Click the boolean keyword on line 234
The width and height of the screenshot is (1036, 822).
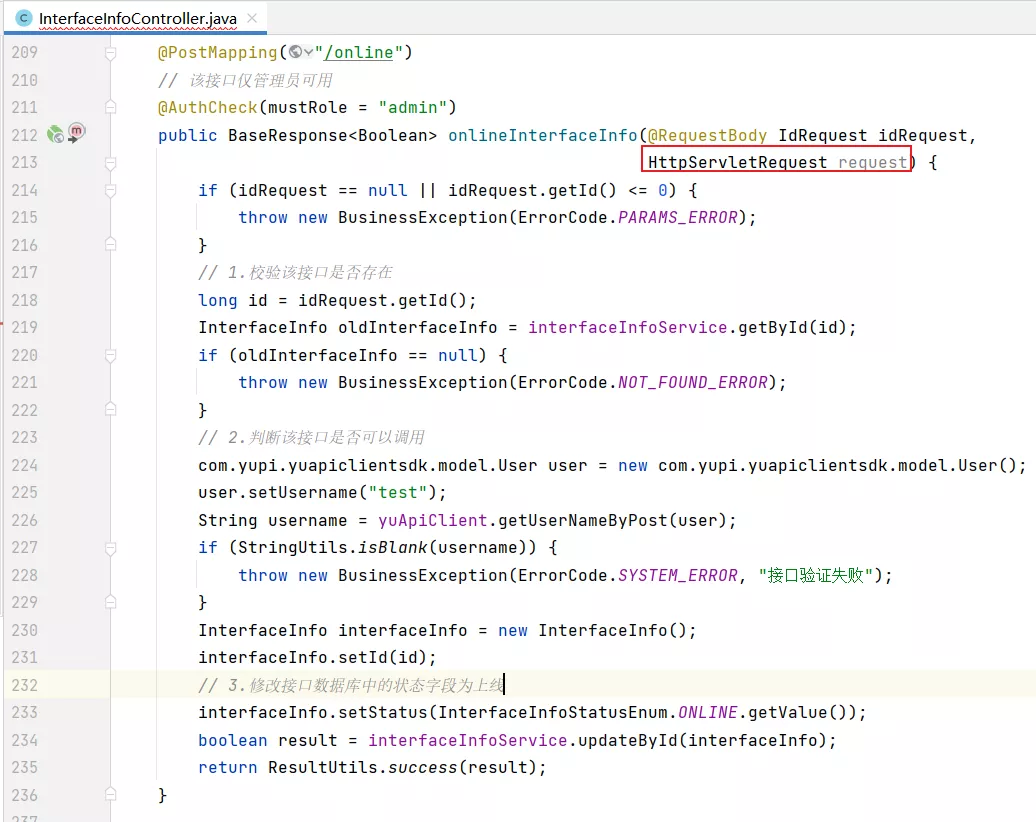233,740
